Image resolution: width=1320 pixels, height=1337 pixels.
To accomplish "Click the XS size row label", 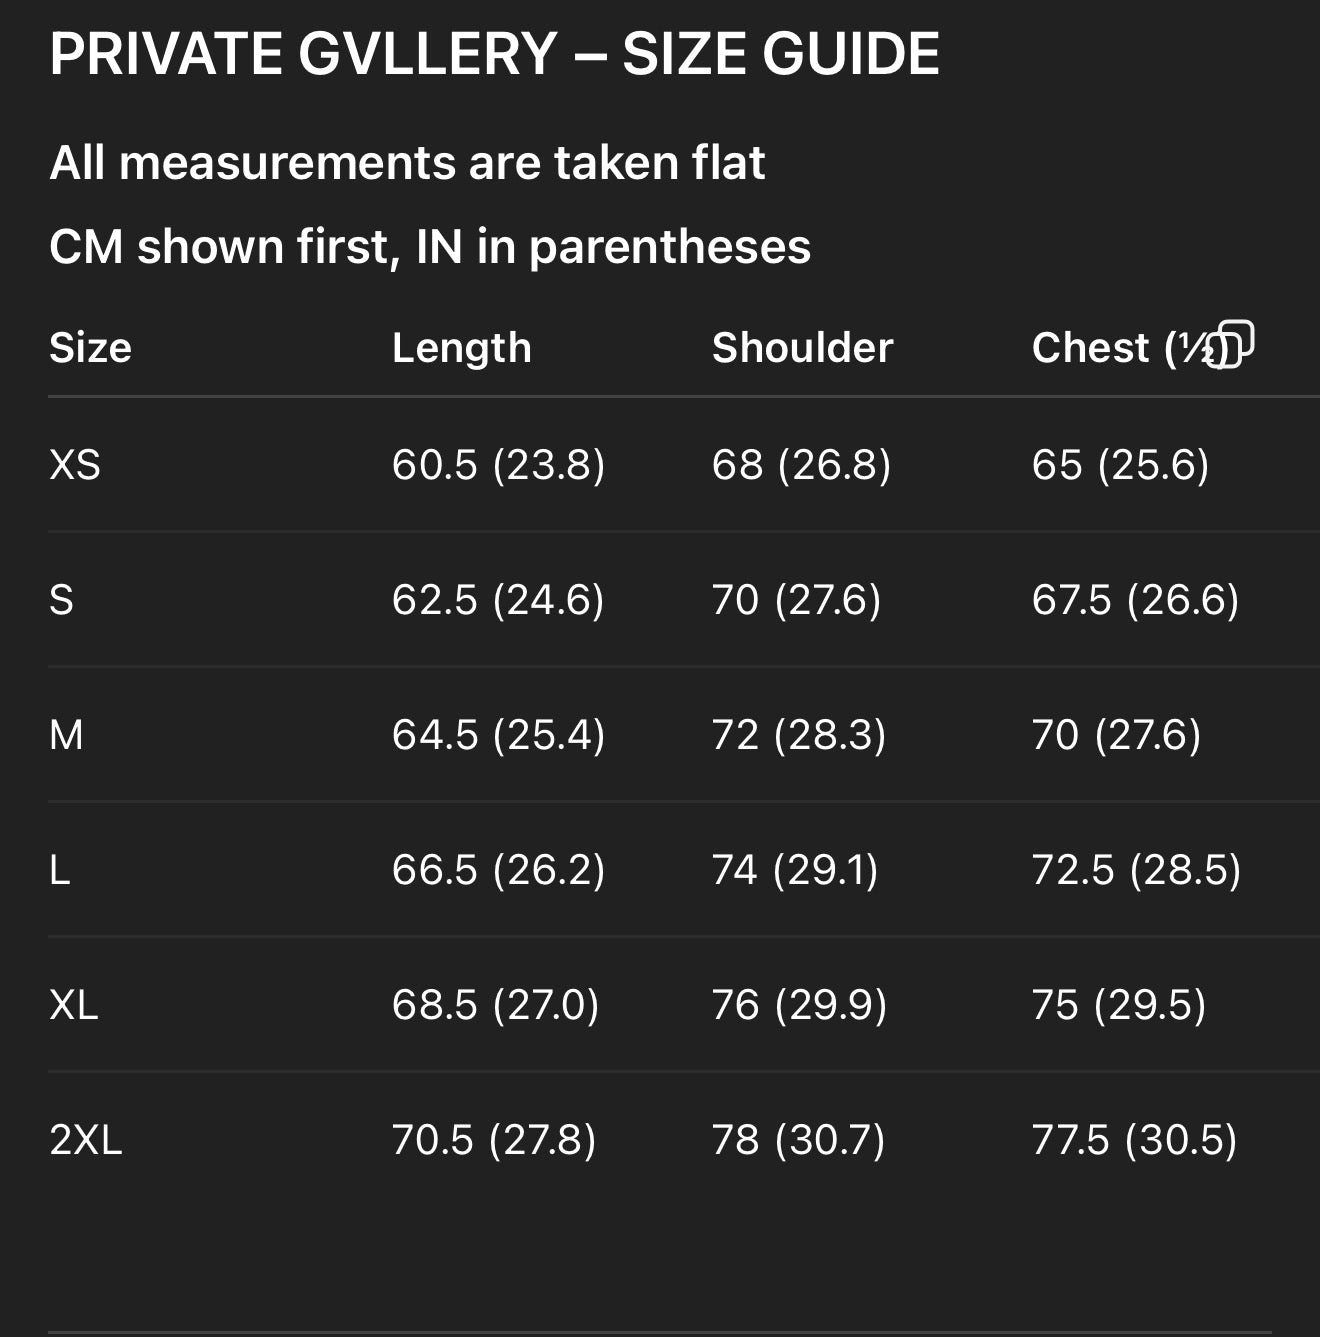I will 75,465.
